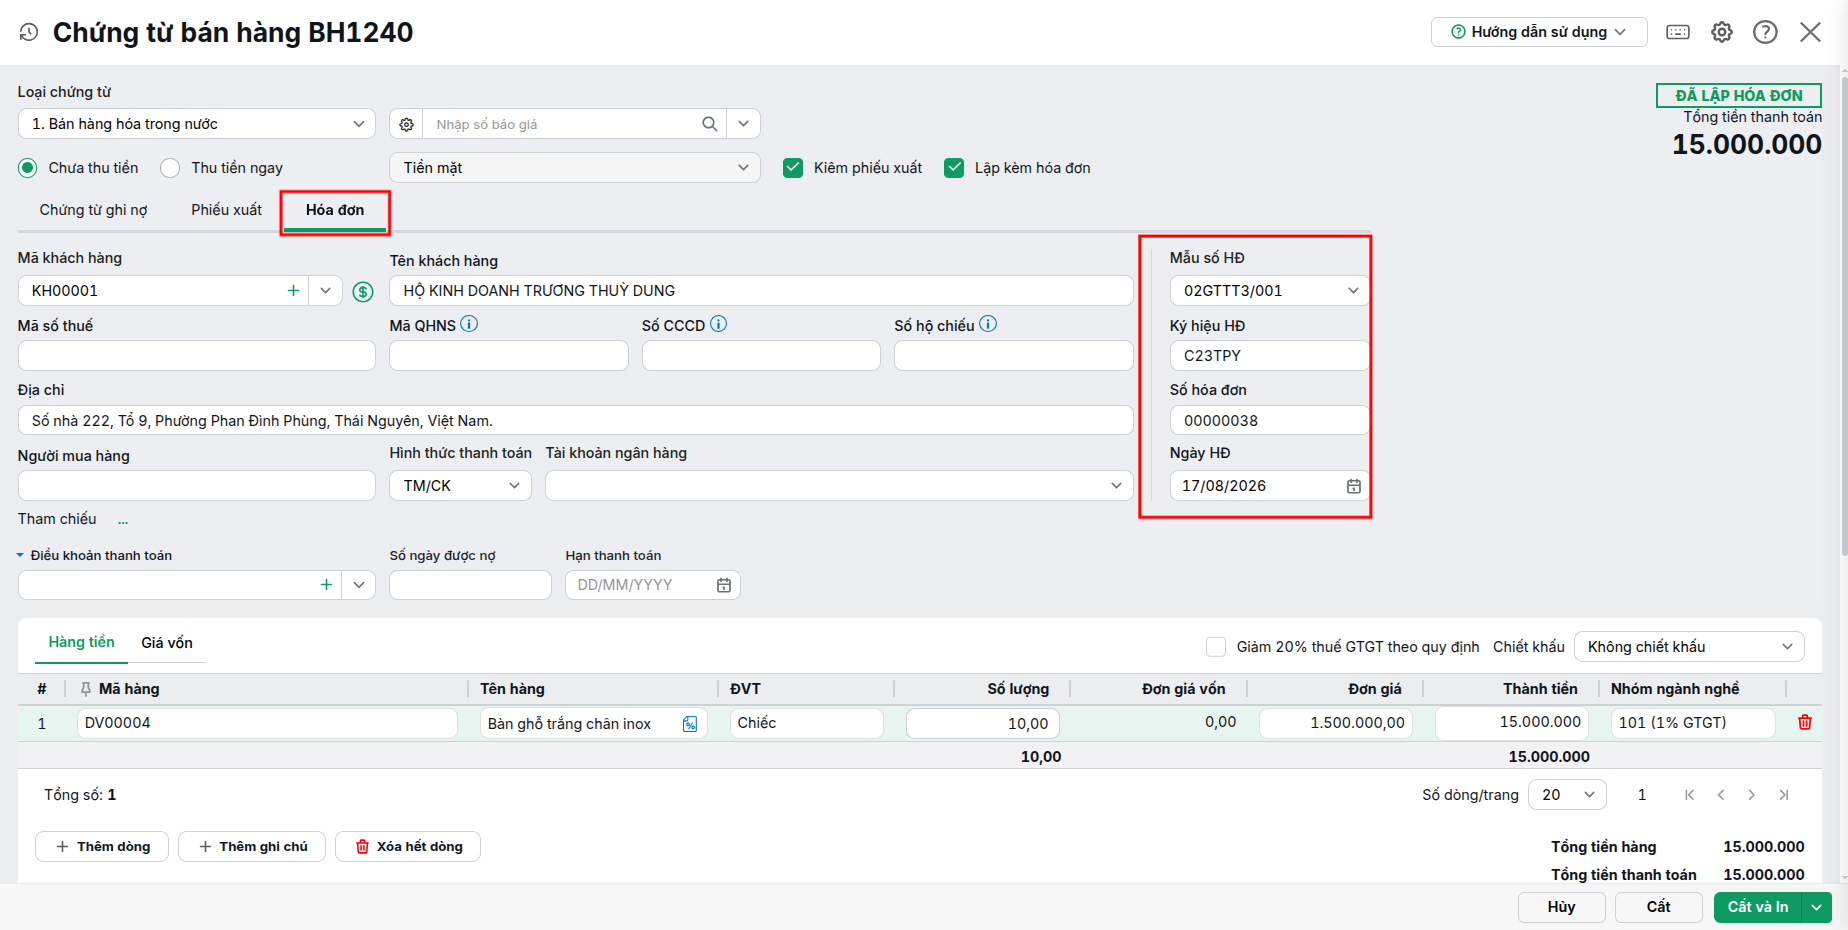Go to last page of rows

coord(1784,795)
